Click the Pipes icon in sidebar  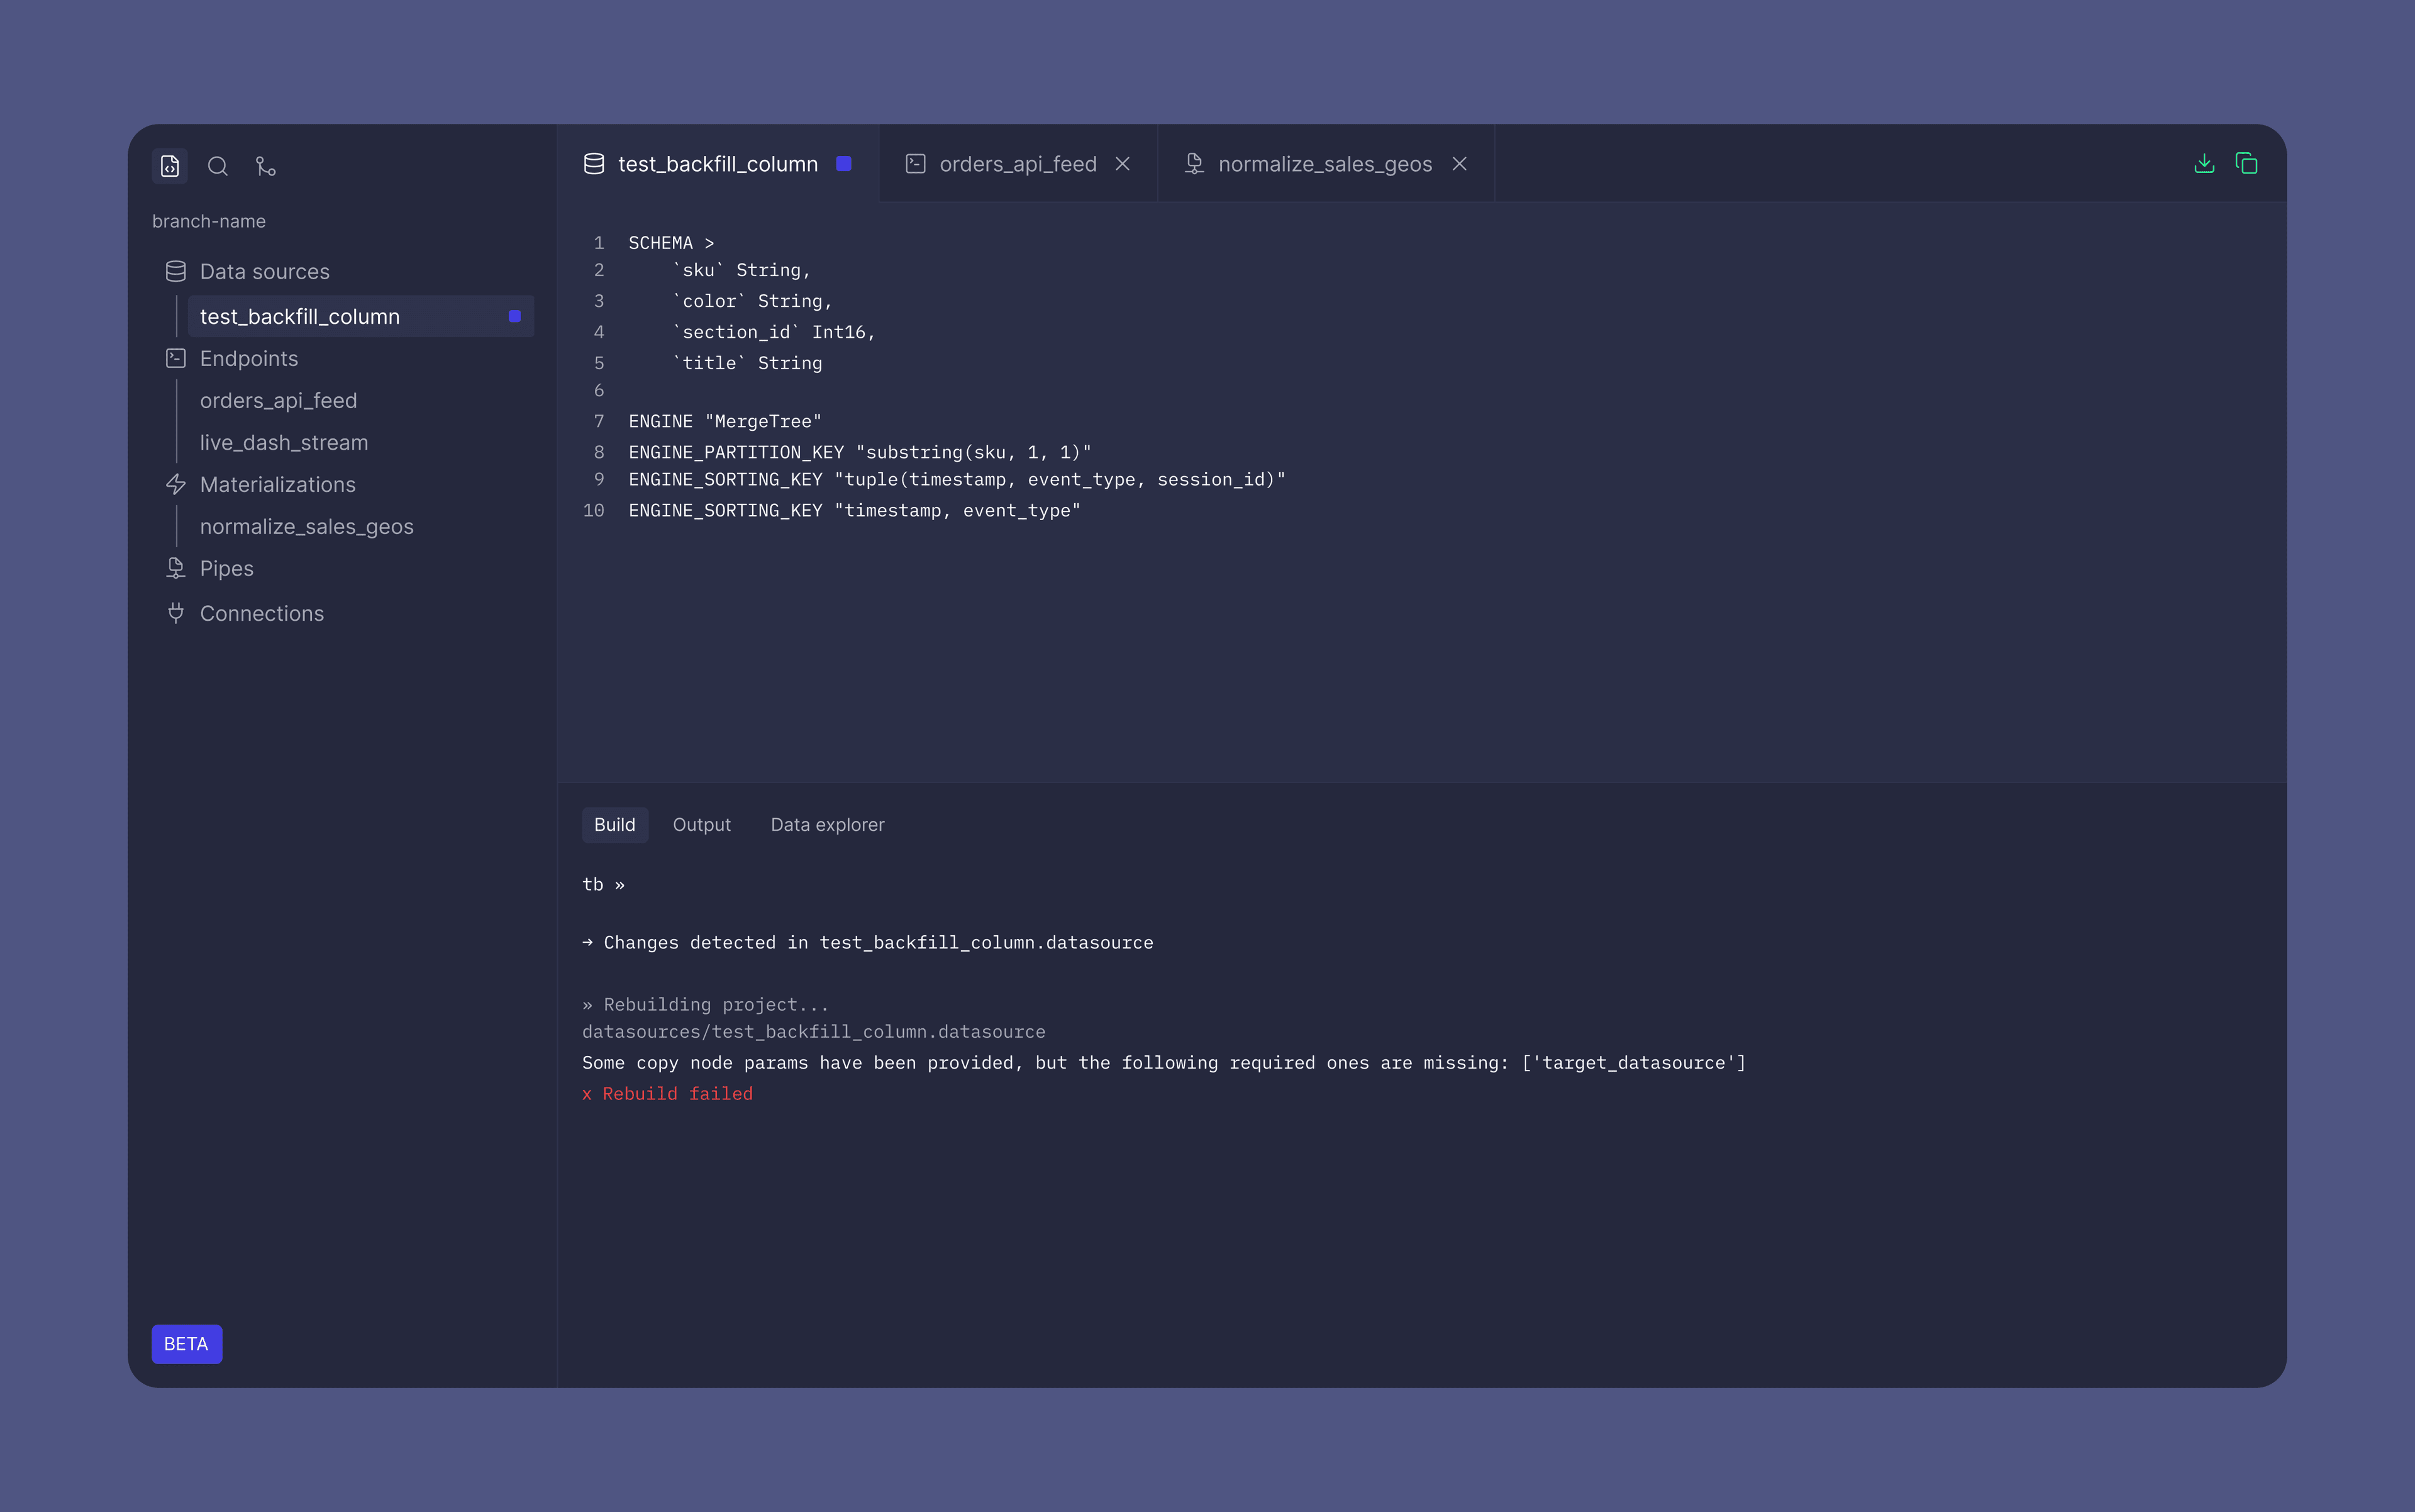(176, 568)
